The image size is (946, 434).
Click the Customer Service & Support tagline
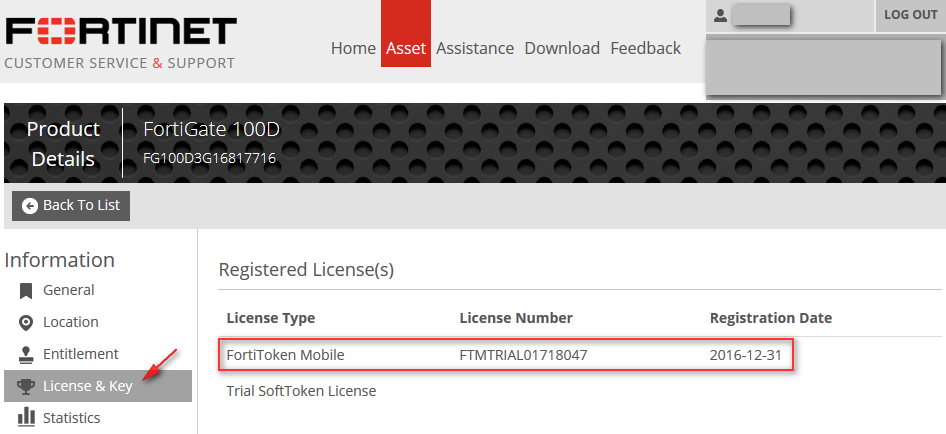click(x=119, y=63)
